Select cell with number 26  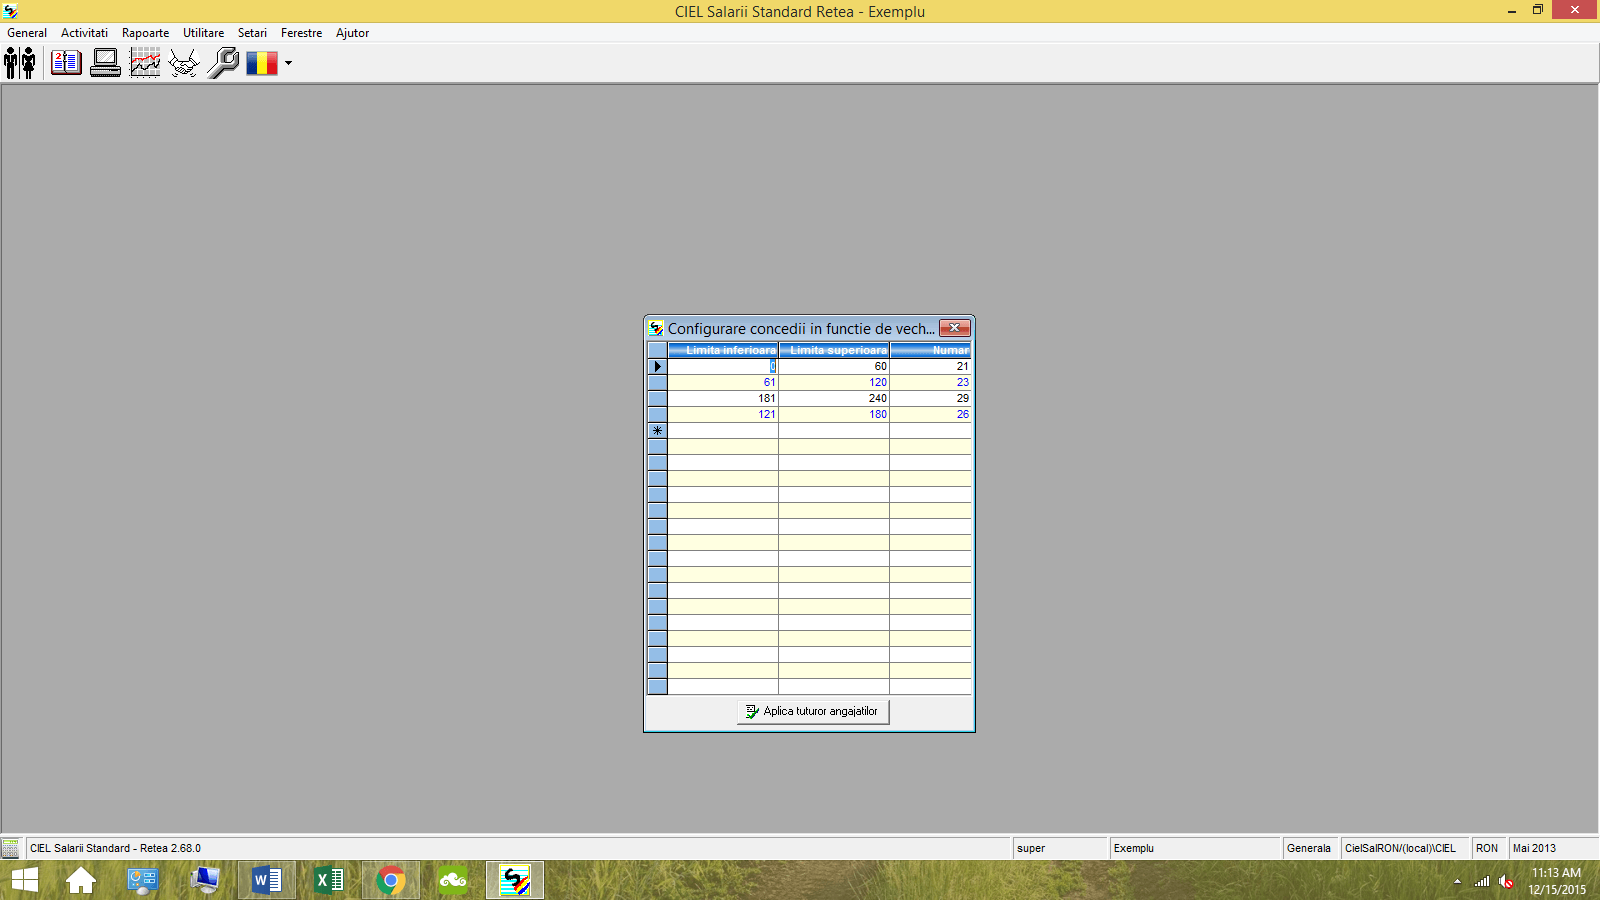click(x=930, y=414)
